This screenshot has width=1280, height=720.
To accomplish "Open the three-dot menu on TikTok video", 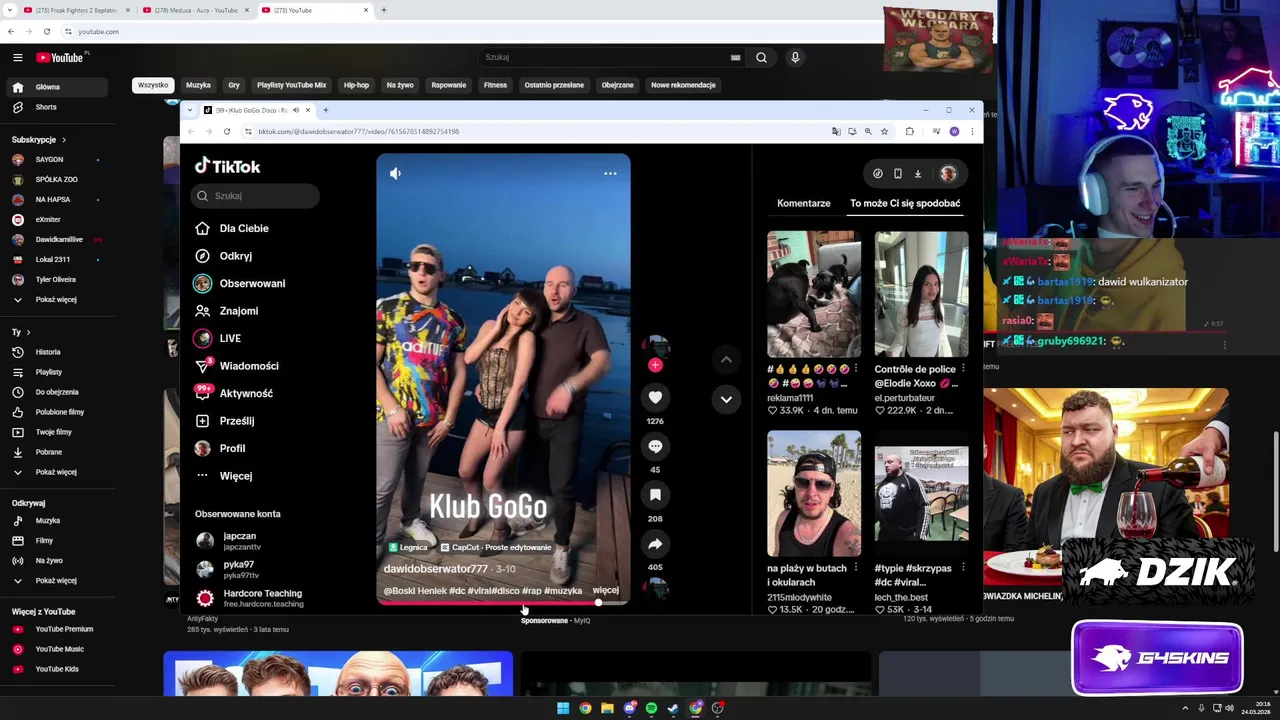I will tap(610, 174).
